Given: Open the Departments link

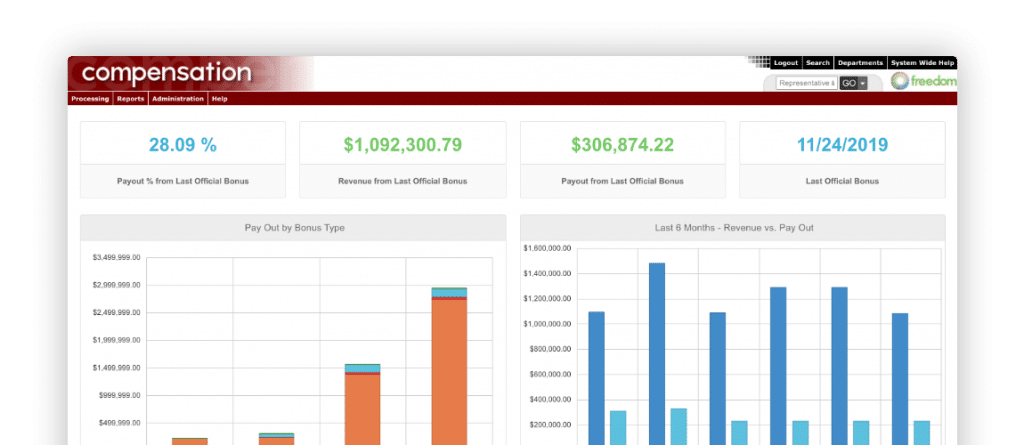Looking at the screenshot, I should pyautogui.click(x=860, y=63).
